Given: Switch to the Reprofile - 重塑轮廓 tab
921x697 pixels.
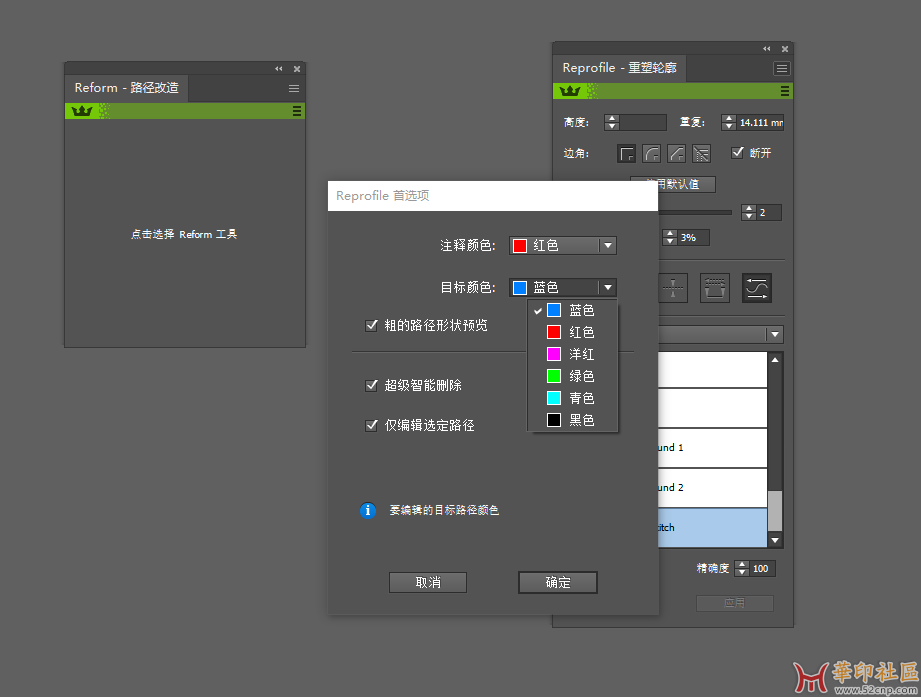Looking at the screenshot, I should click(x=619, y=68).
